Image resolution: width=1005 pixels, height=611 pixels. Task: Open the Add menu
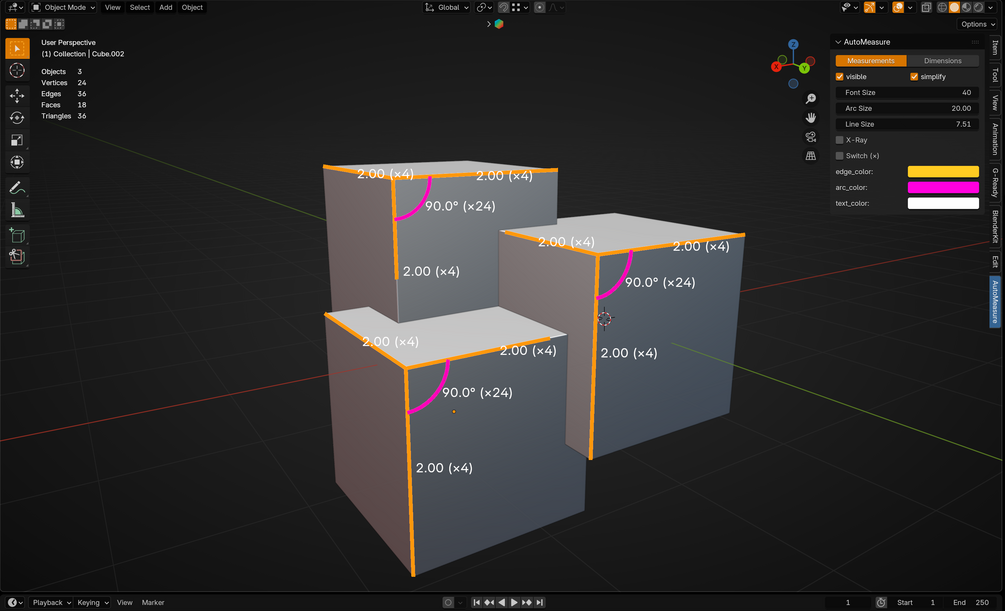[x=166, y=8]
